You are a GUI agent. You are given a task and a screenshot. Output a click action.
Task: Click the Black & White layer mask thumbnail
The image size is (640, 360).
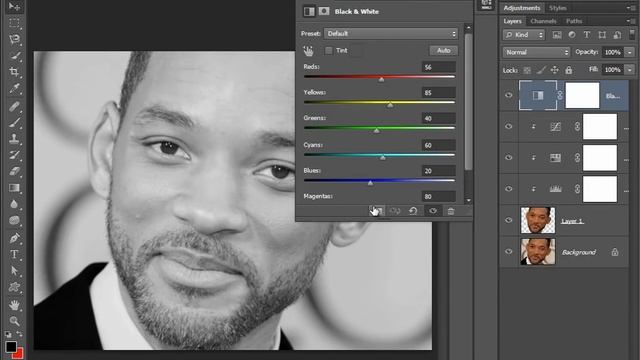click(x=582, y=96)
